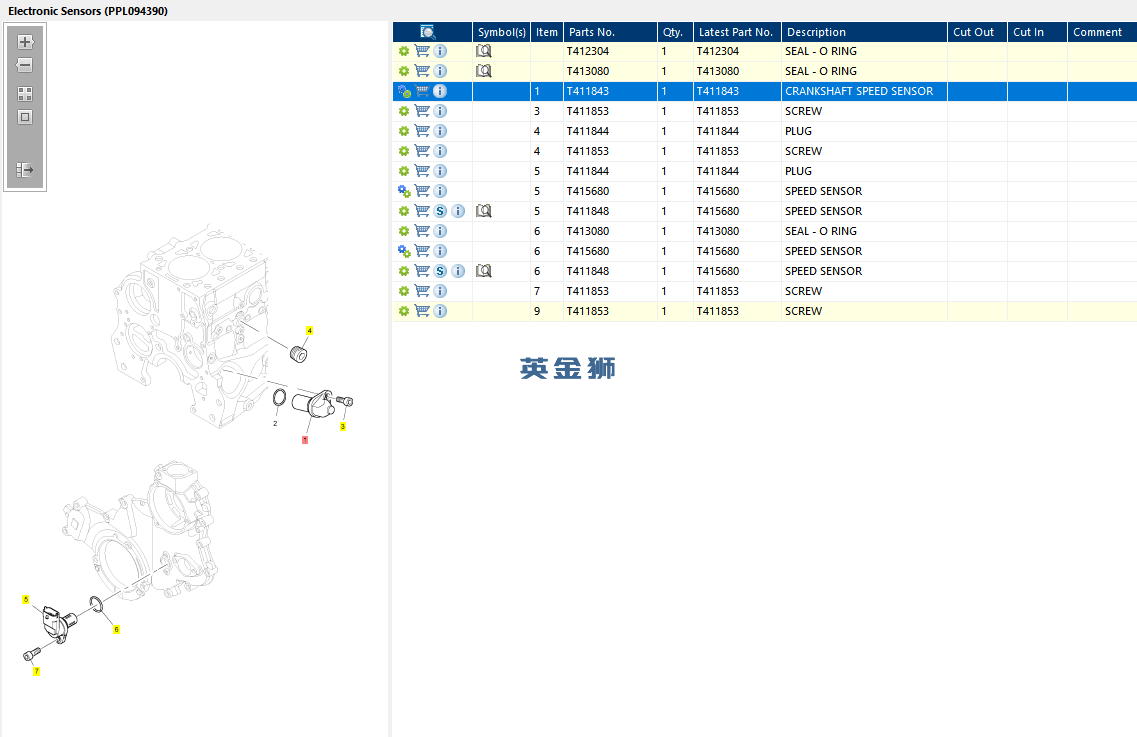Viewport: 1137px width, 737px height.
Task: Sort table by Item column header
Action: [x=547, y=32]
